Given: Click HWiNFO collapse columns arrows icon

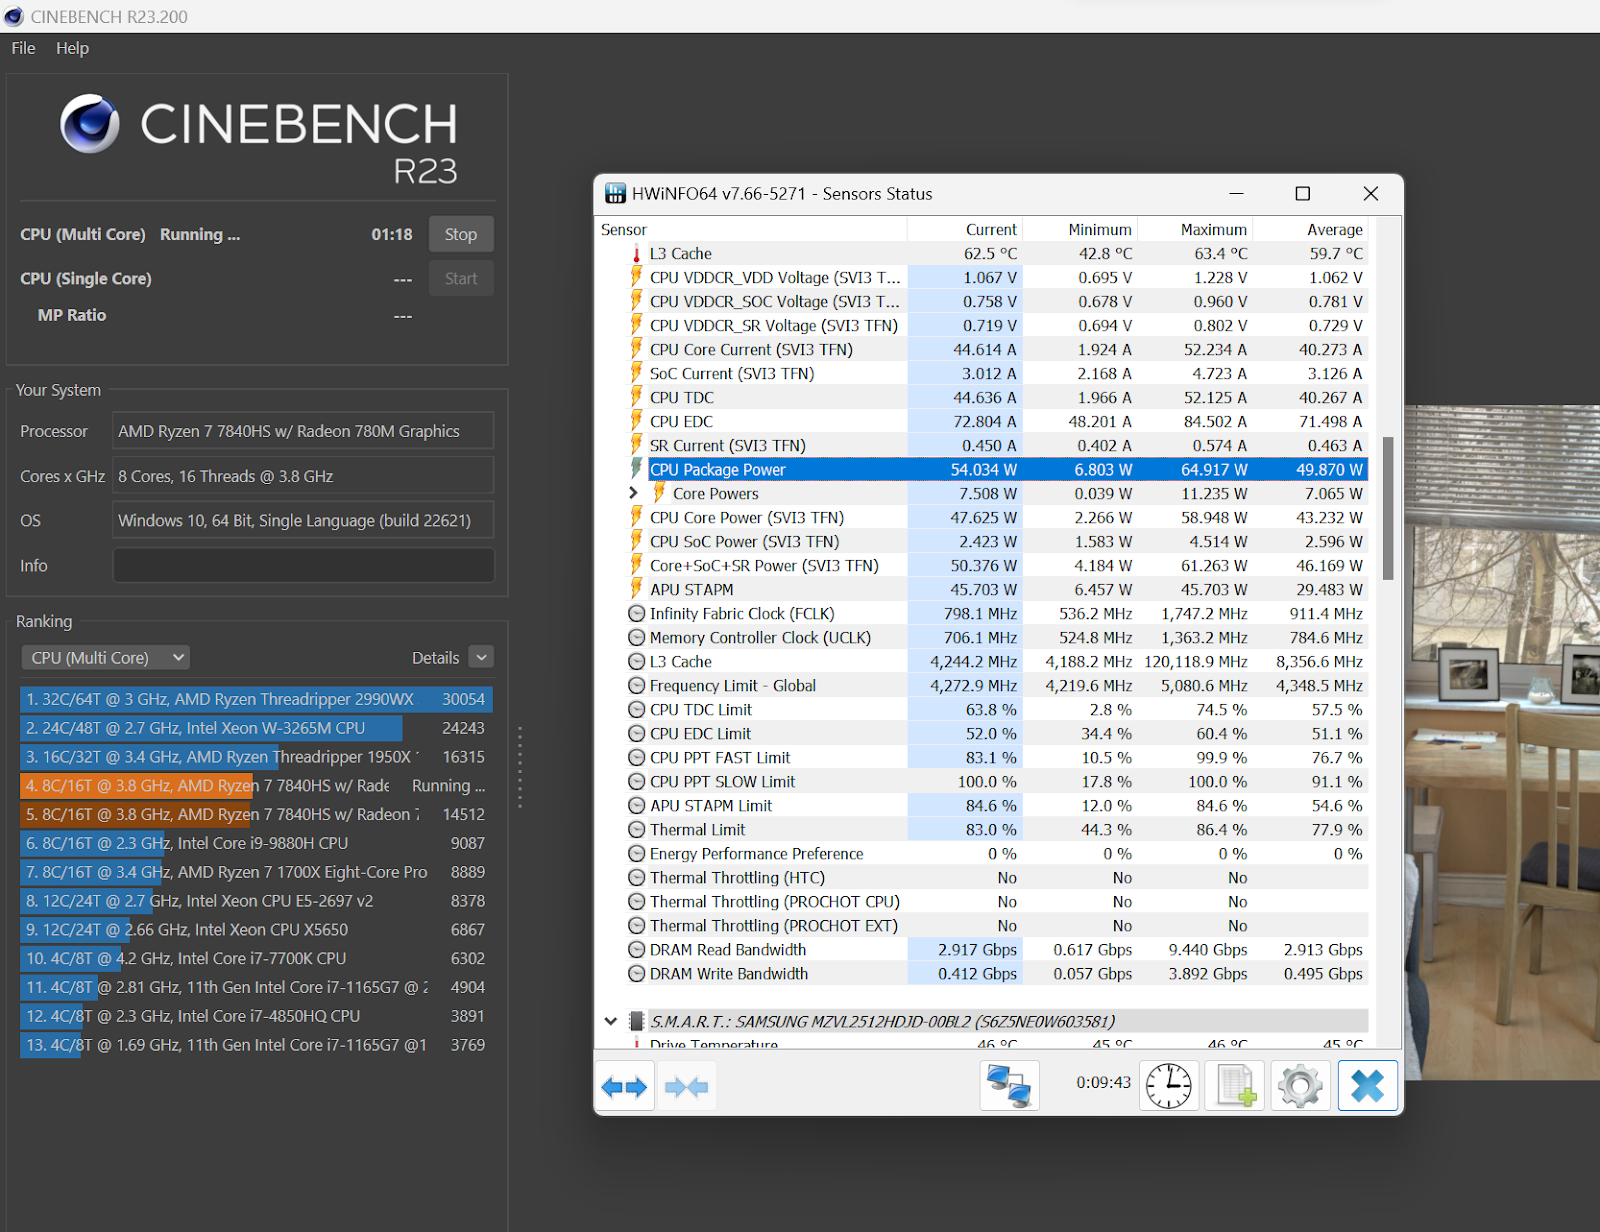Looking at the screenshot, I should click(686, 1086).
